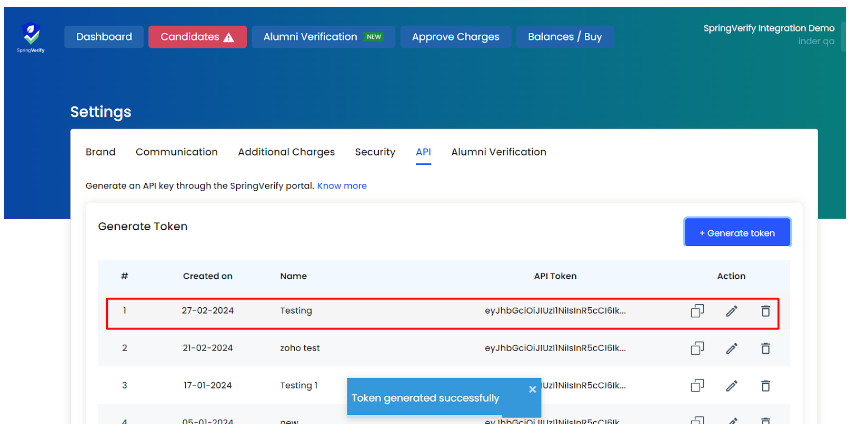Viewport: 853px width, 433px height.
Task: Click the date 27-02-2024
Action: click(x=208, y=311)
